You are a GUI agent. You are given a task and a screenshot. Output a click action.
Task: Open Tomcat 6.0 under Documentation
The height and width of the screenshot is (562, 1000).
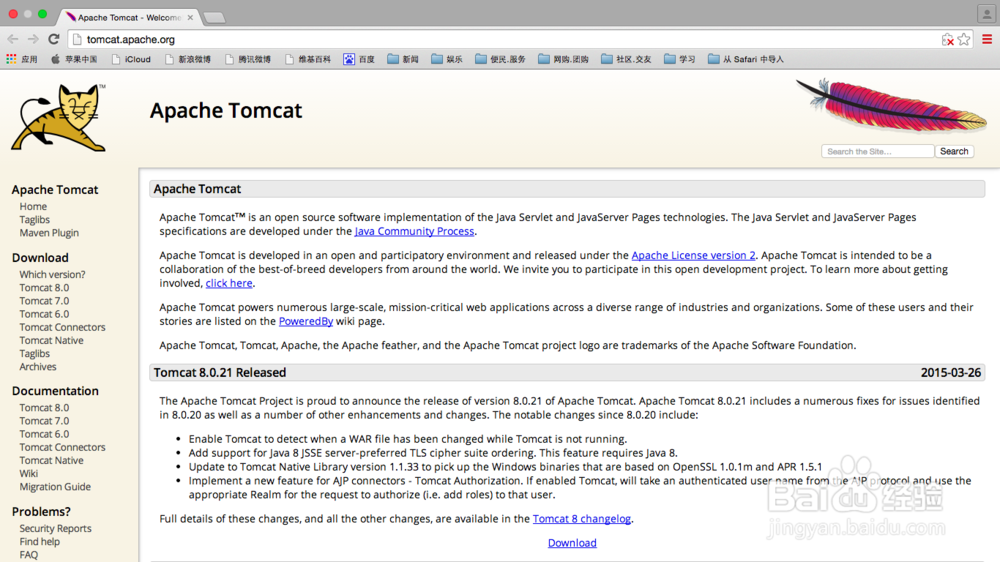click(x=44, y=434)
